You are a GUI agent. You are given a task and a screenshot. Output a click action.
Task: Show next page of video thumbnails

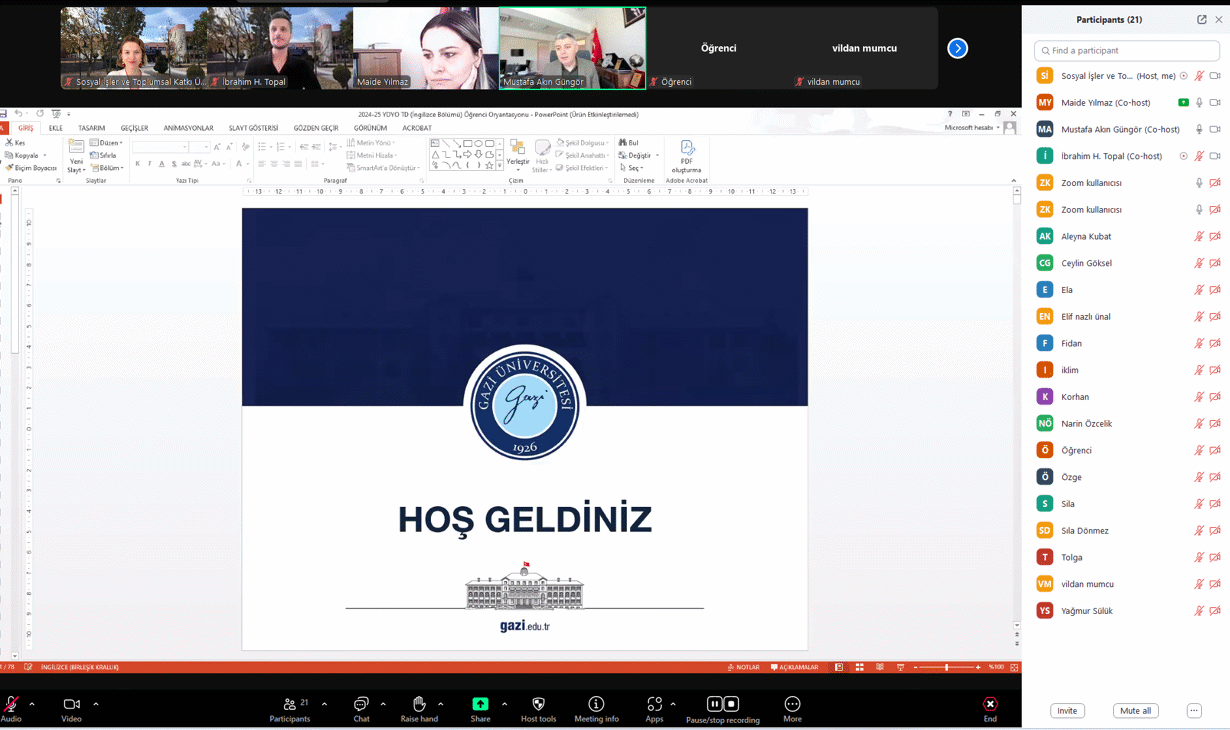click(957, 48)
